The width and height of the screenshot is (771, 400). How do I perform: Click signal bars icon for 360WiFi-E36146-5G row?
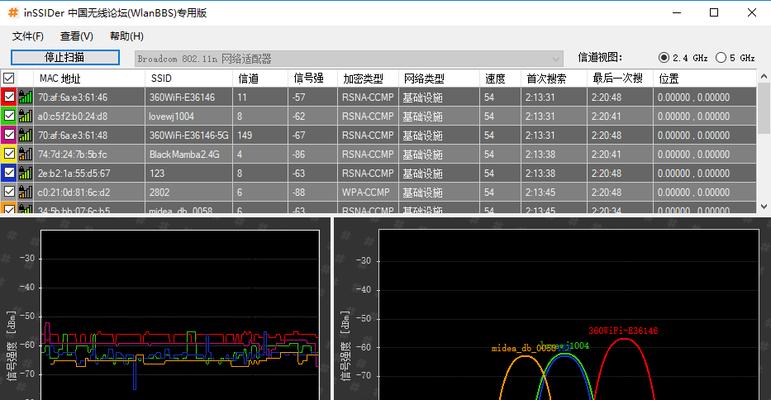click(26, 135)
